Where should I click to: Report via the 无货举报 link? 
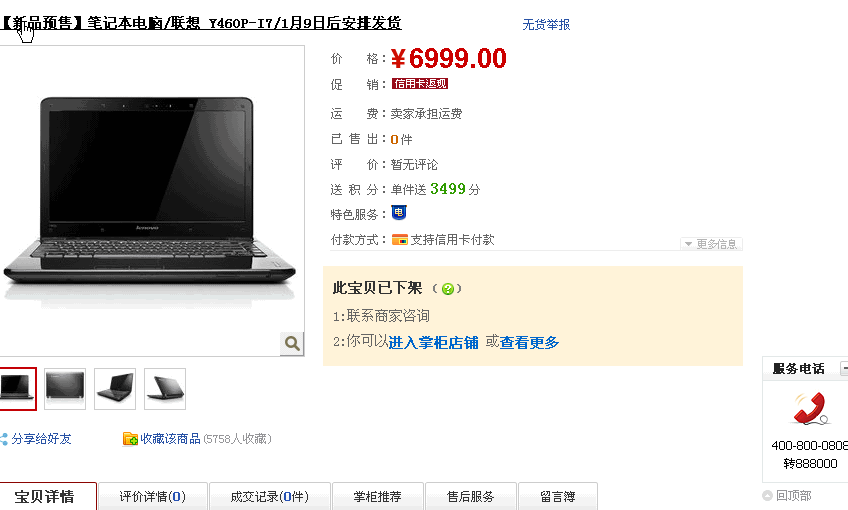[x=546, y=24]
